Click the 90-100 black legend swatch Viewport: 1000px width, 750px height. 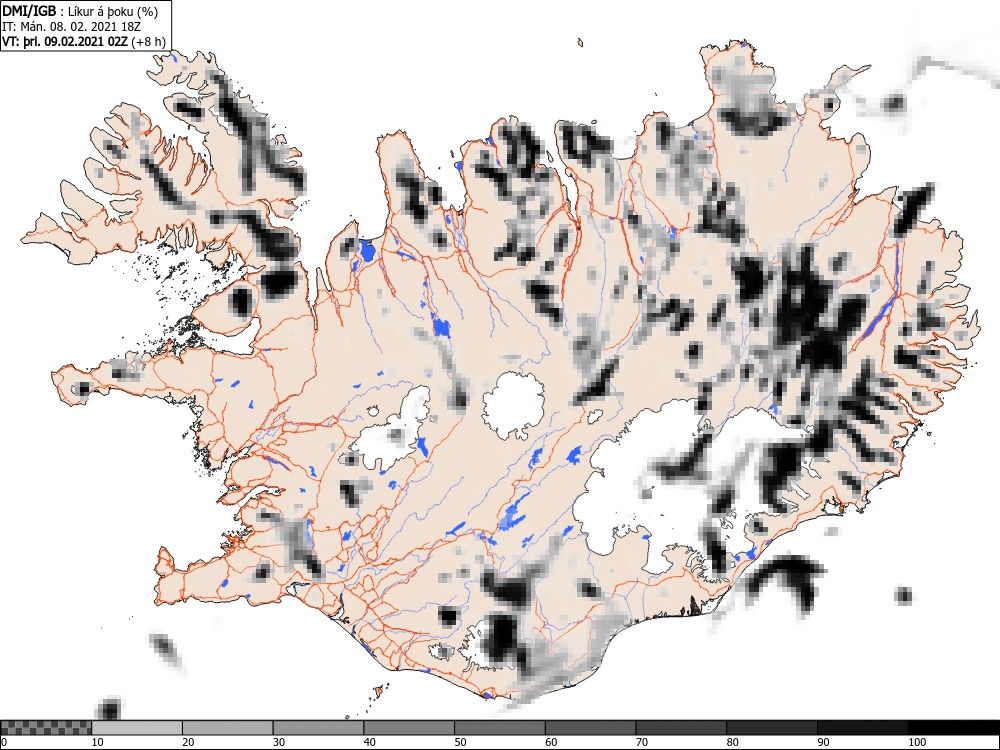tap(862, 728)
